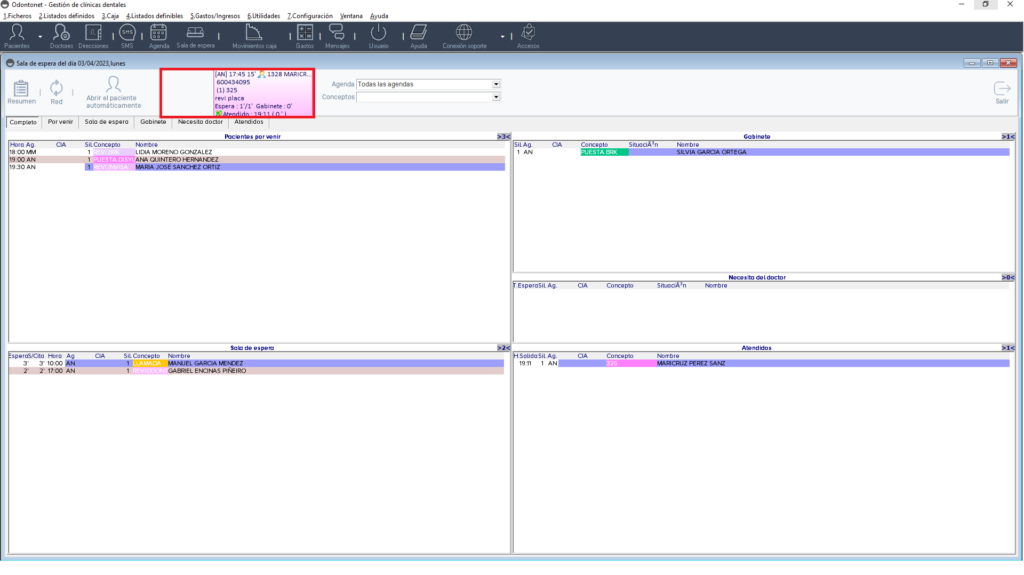Open Direcciones address book icon
The height and width of the screenshot is (575, 1024).
(x=93, y=36)
